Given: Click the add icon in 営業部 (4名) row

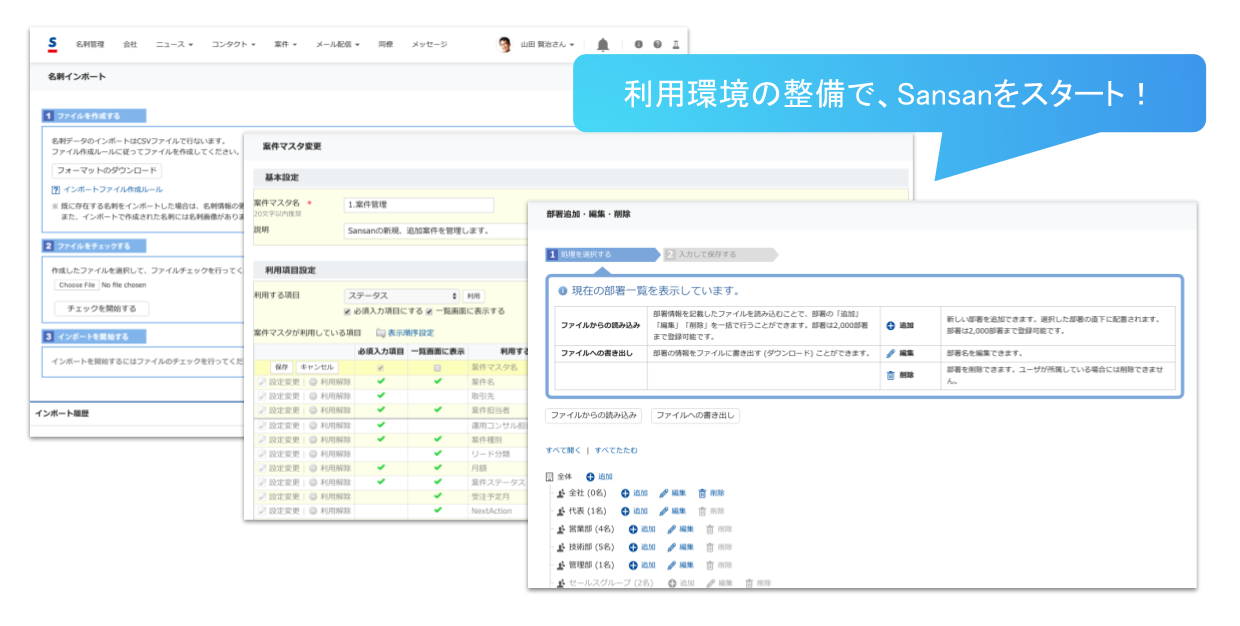Looking at the screenshot, I should [x=633, y=529].
